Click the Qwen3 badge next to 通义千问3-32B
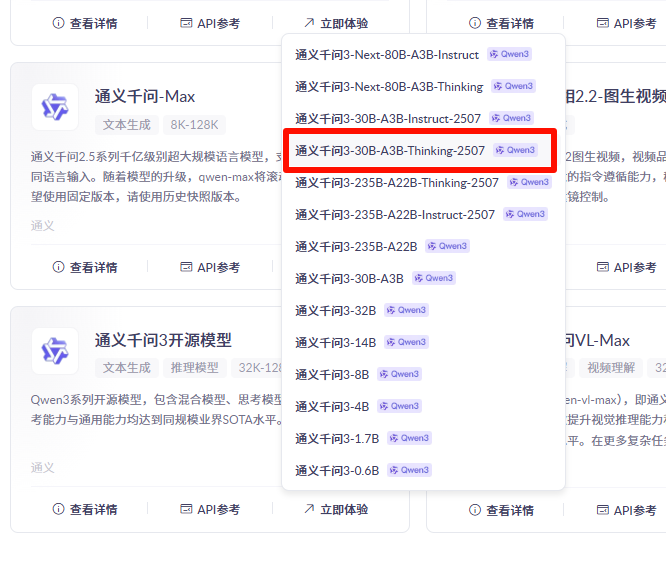Screen dimensions: 666x565 click(x=406, y=310)
